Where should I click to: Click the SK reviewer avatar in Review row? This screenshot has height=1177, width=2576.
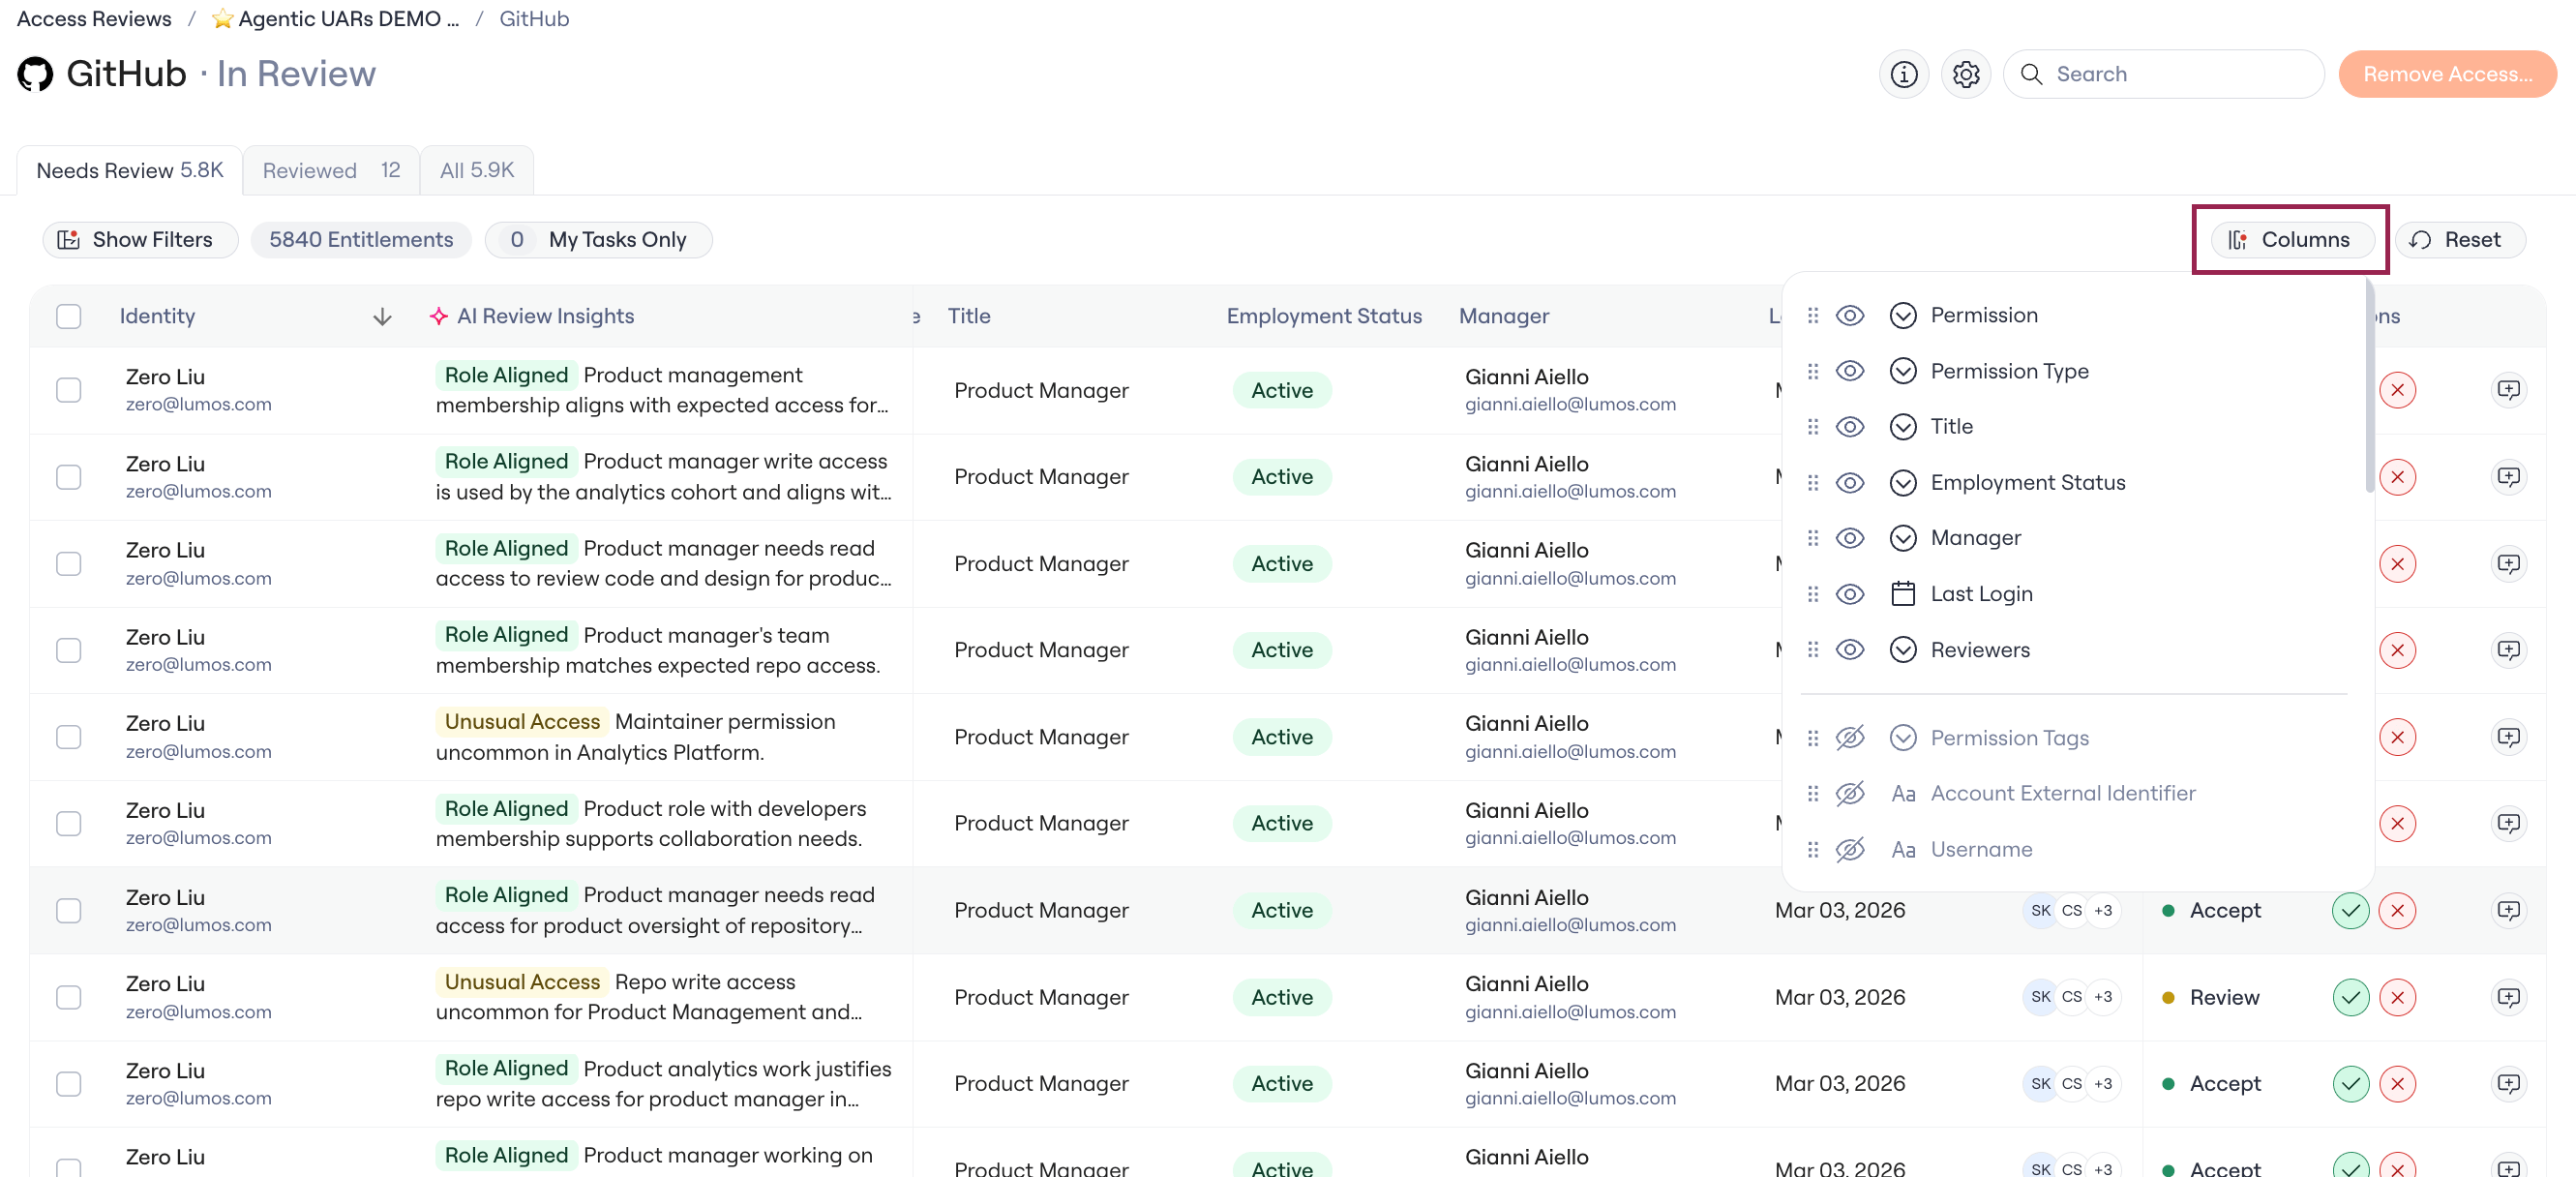coord(2040,997)
